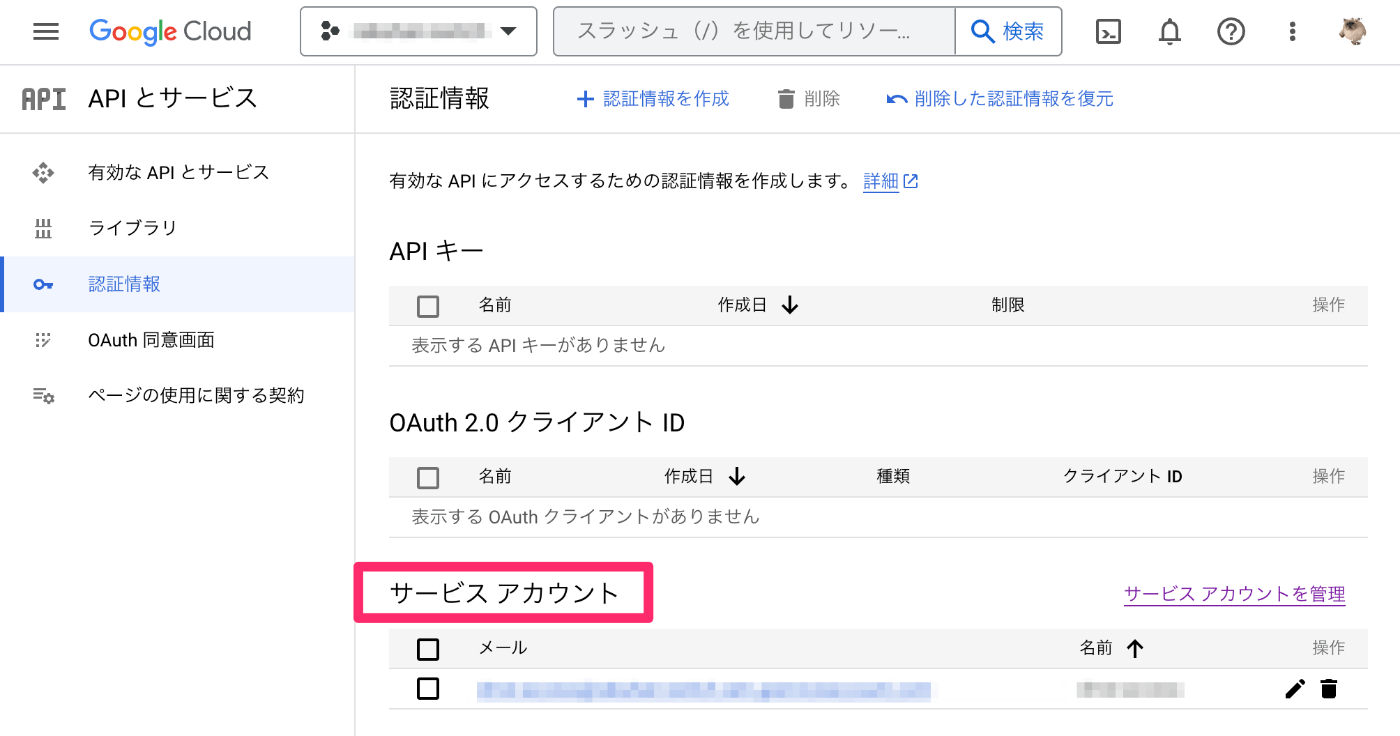1400x736 pixels.
Task: Click the resource search input field
Action: 754,32
